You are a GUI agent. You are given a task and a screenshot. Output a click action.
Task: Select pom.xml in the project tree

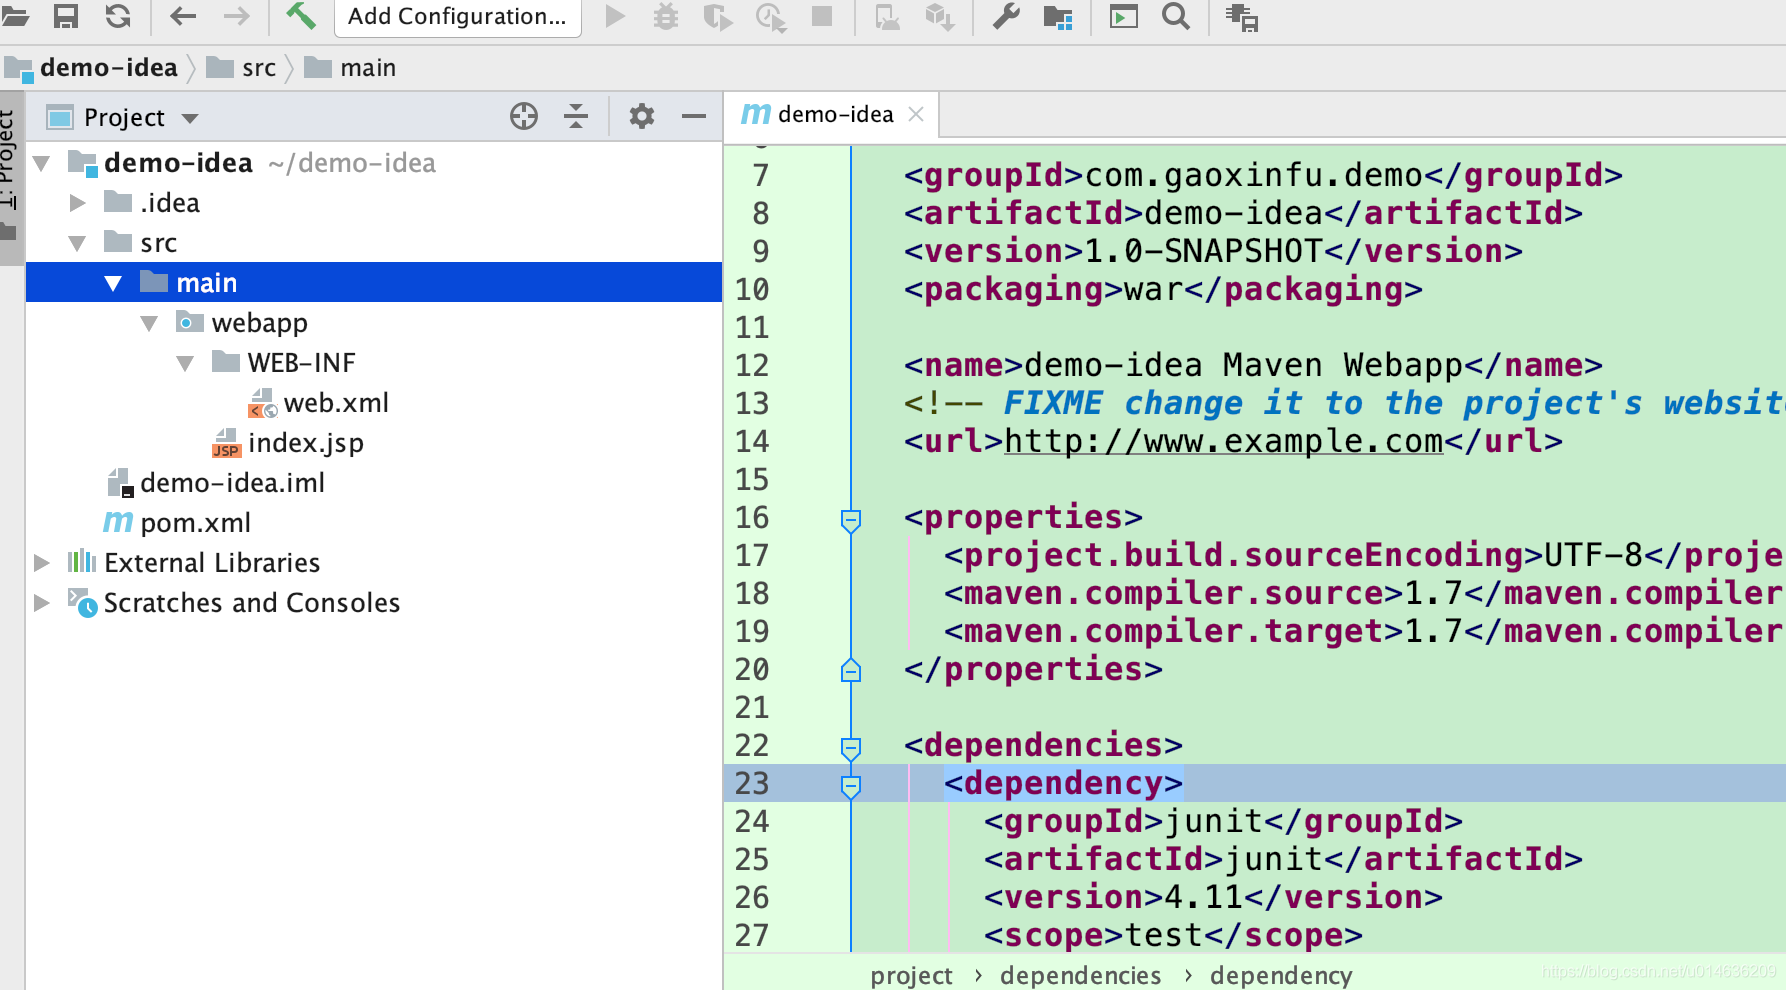(195, 523)
